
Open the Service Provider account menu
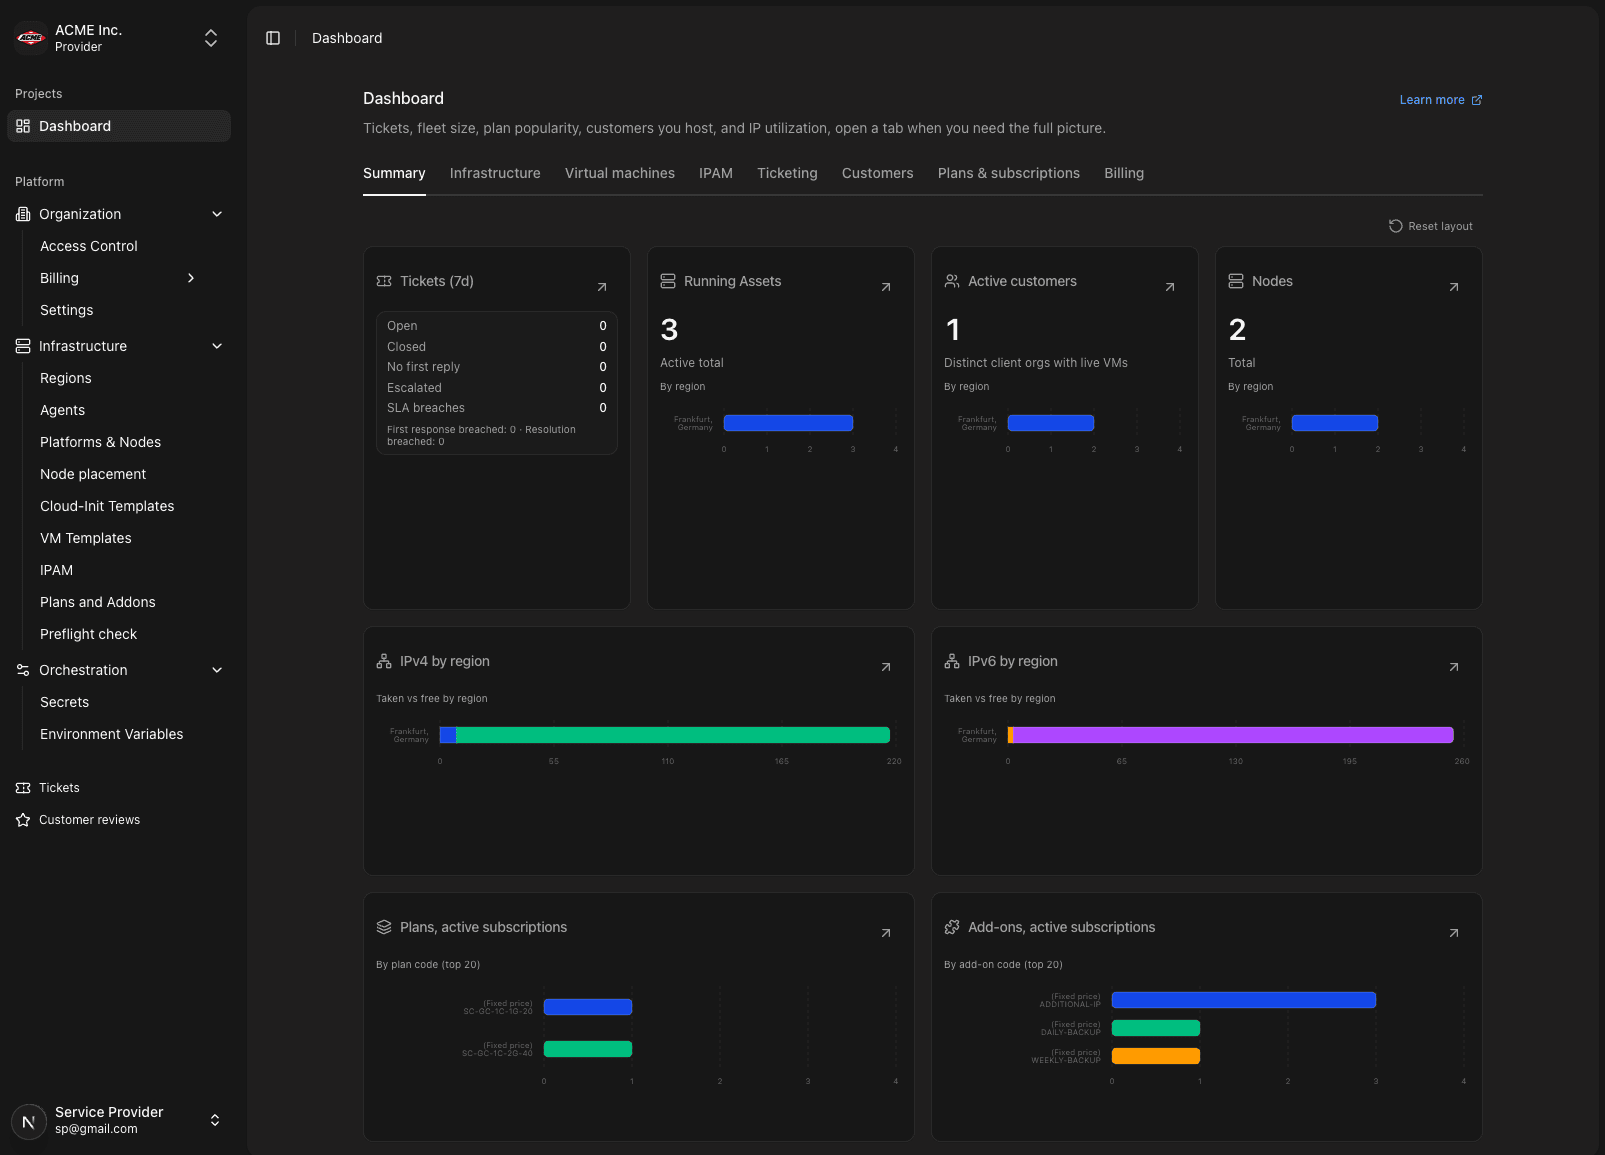click(119, 1120)
